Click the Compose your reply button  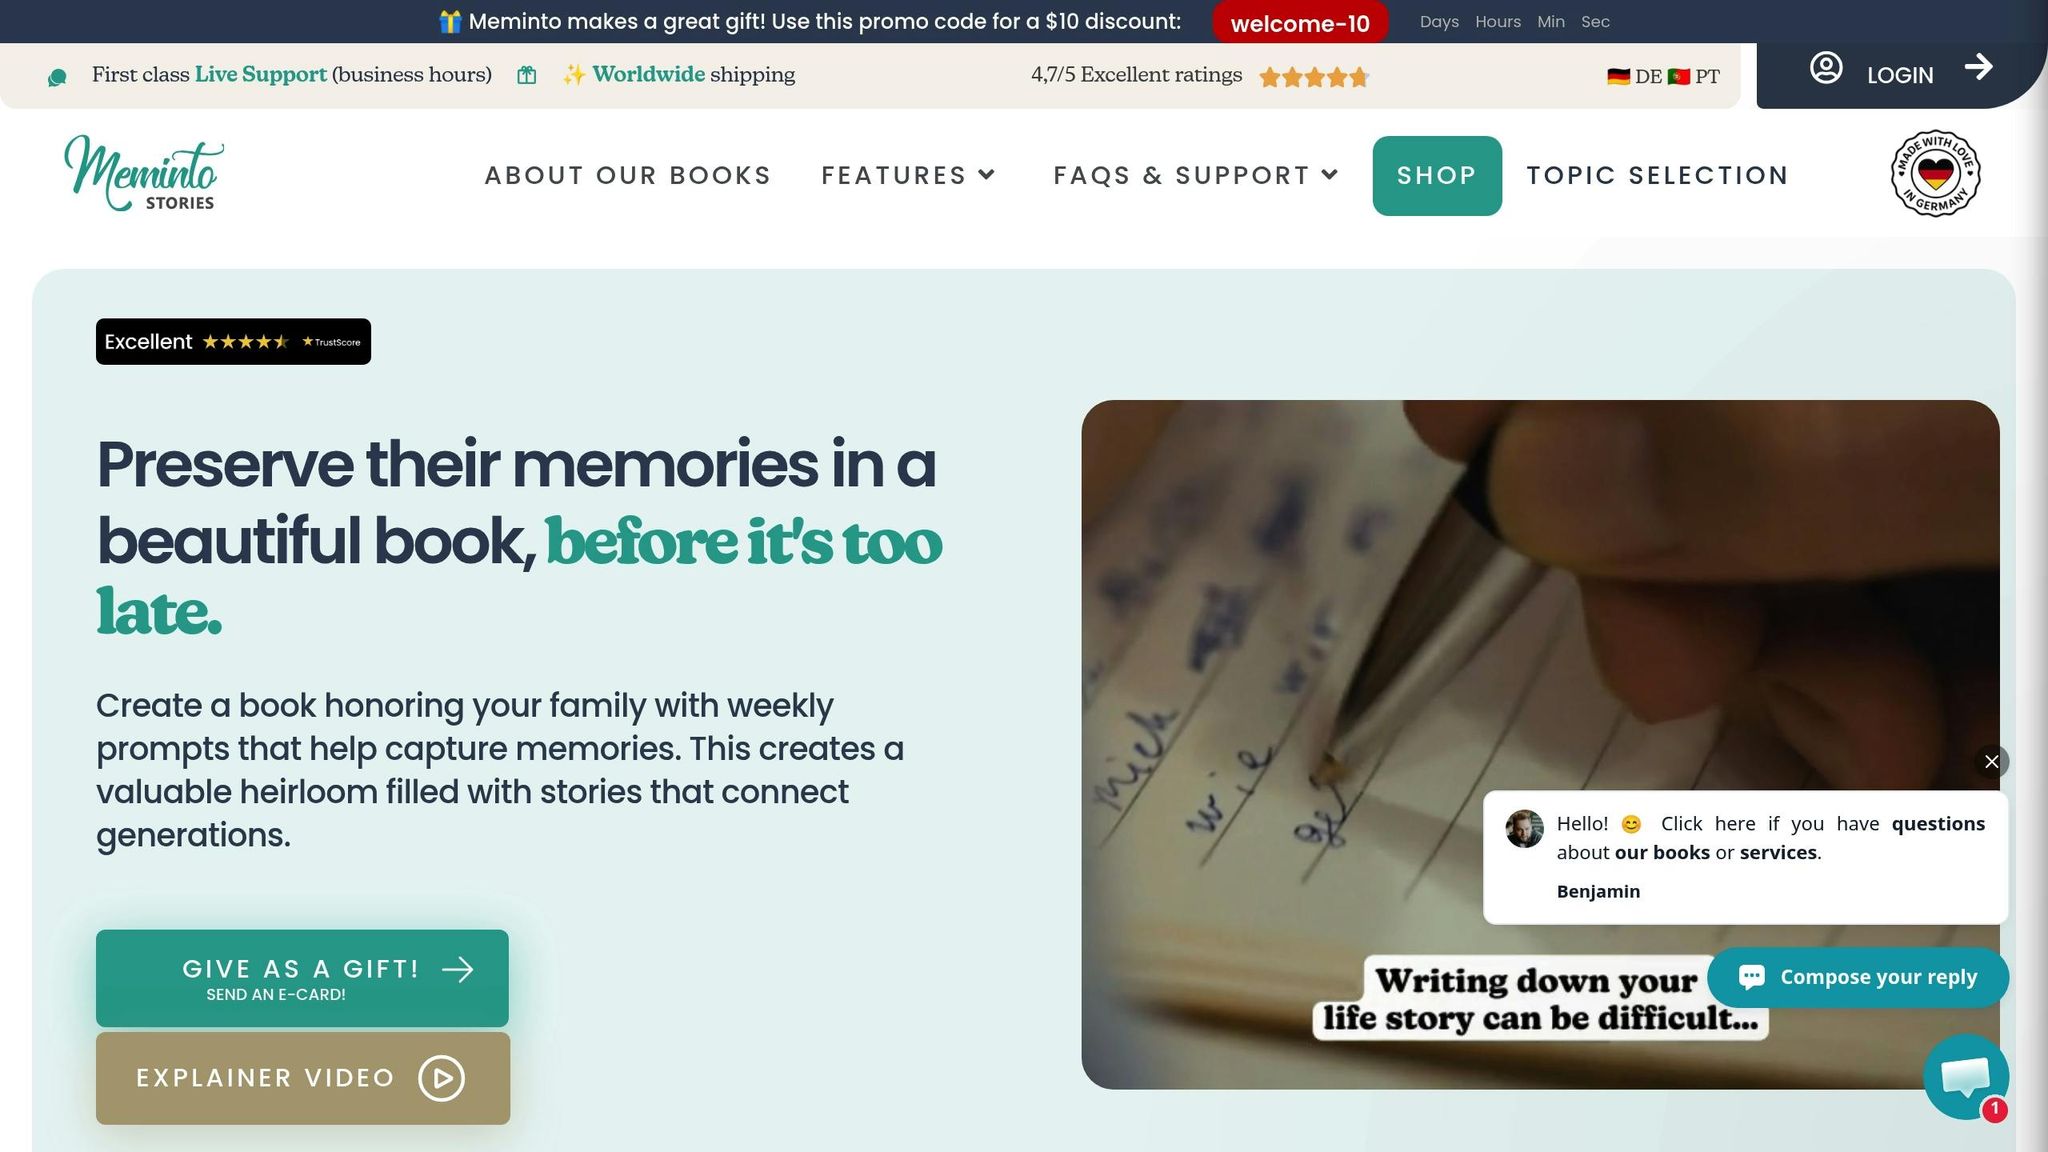(1858, 977)
